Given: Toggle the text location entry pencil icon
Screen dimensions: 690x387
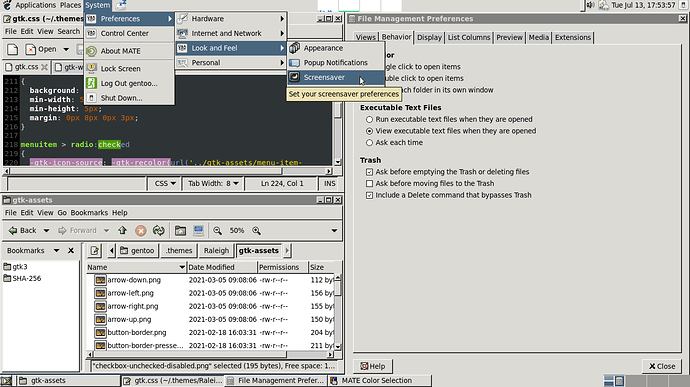Looking at the screenshot, I should click(x=94, y=251).
